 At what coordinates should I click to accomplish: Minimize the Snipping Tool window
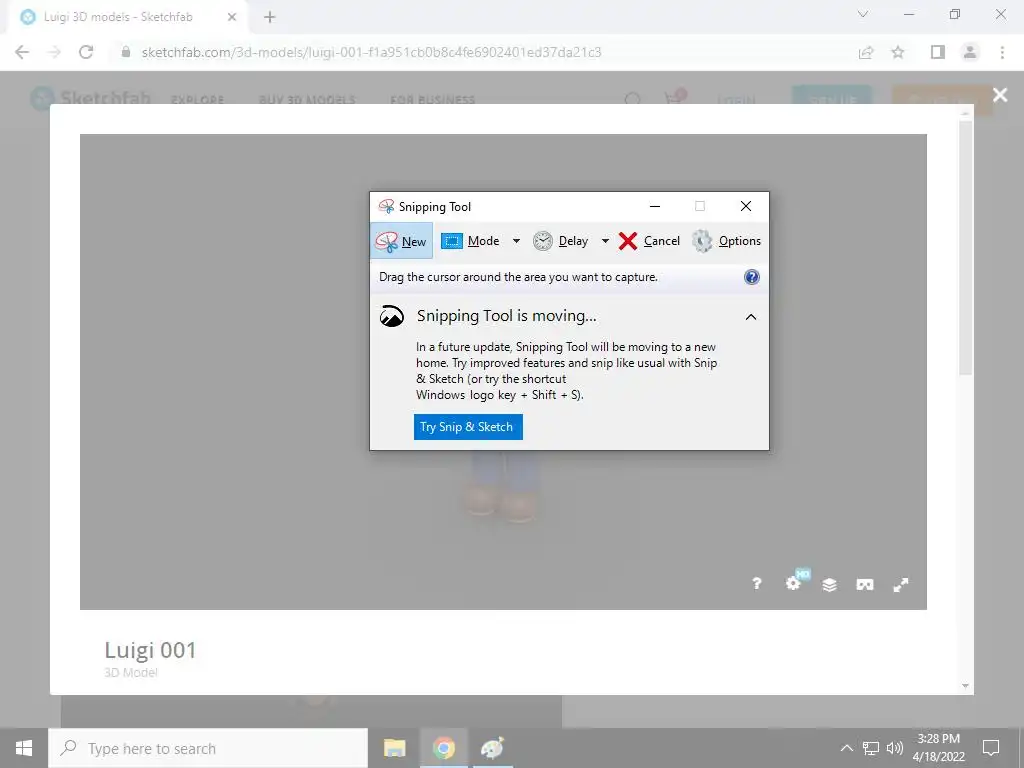click(655, 206)
